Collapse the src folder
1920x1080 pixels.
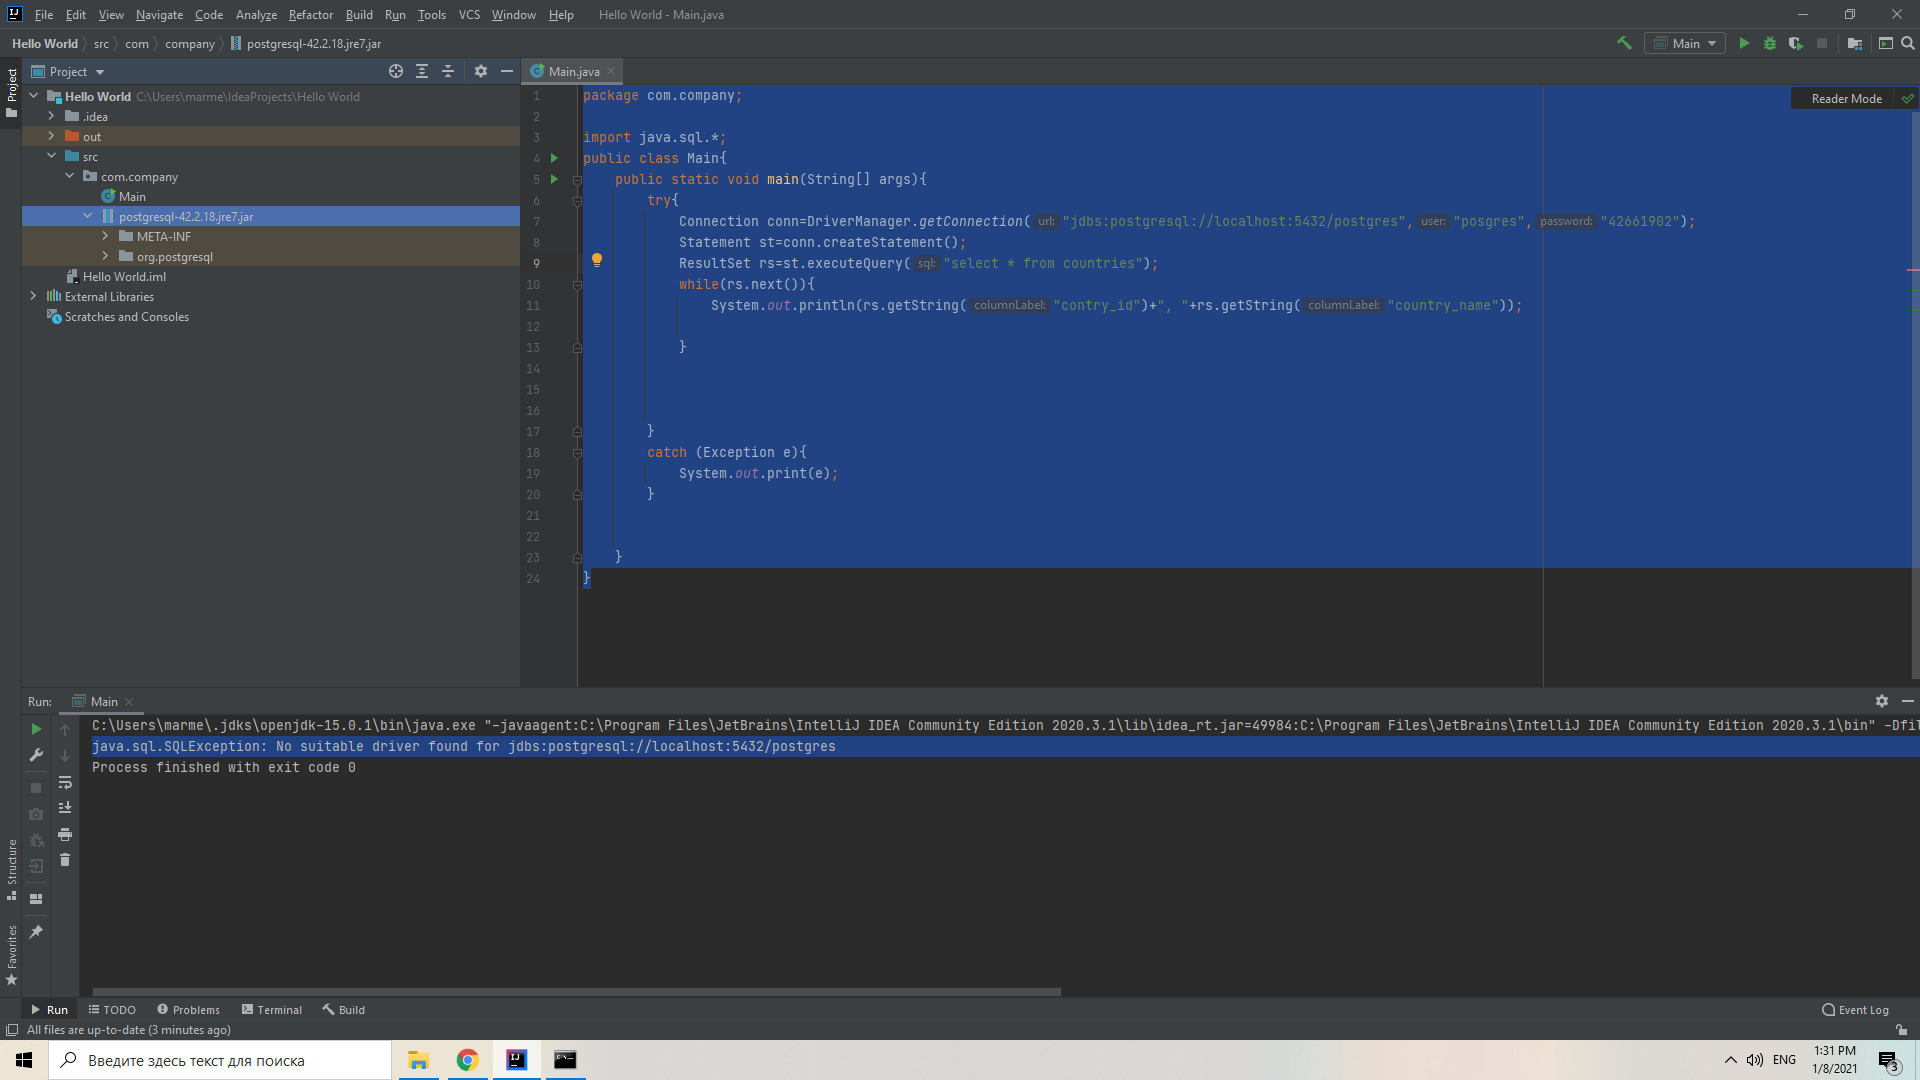[51, 156]
